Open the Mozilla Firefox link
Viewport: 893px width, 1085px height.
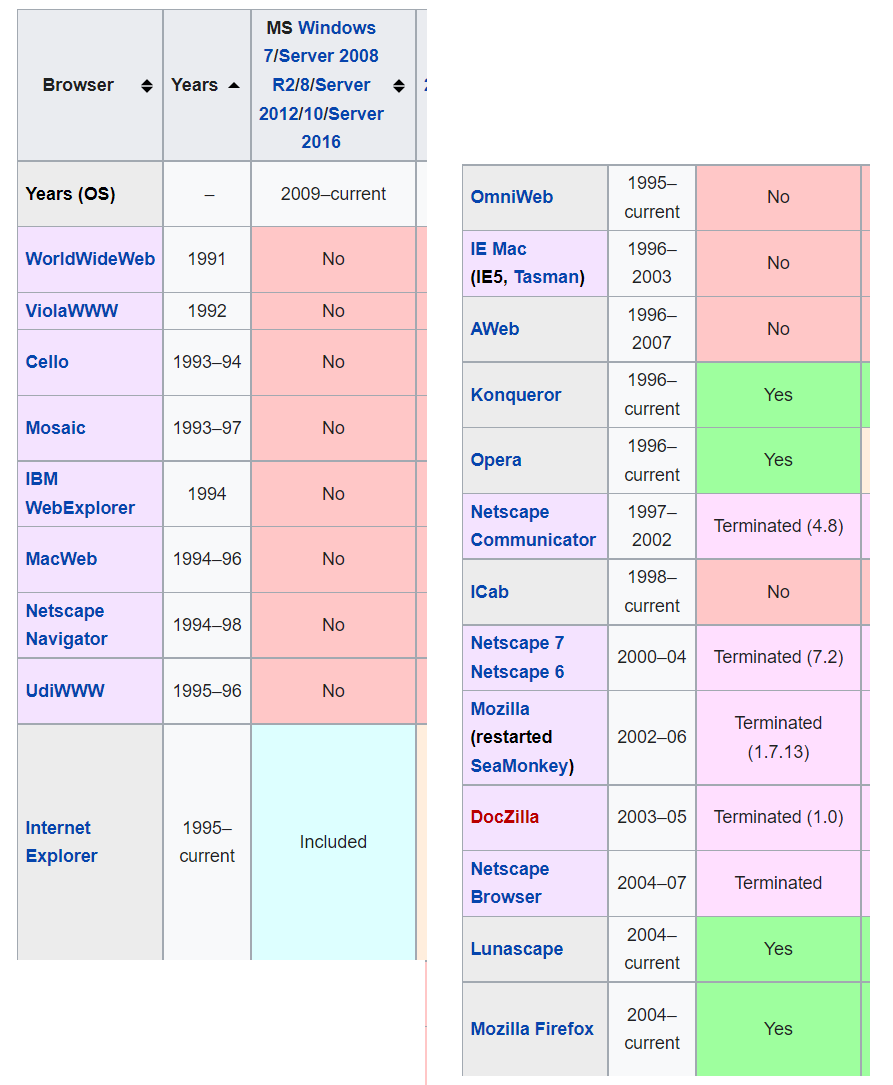tap(532, 1029)
